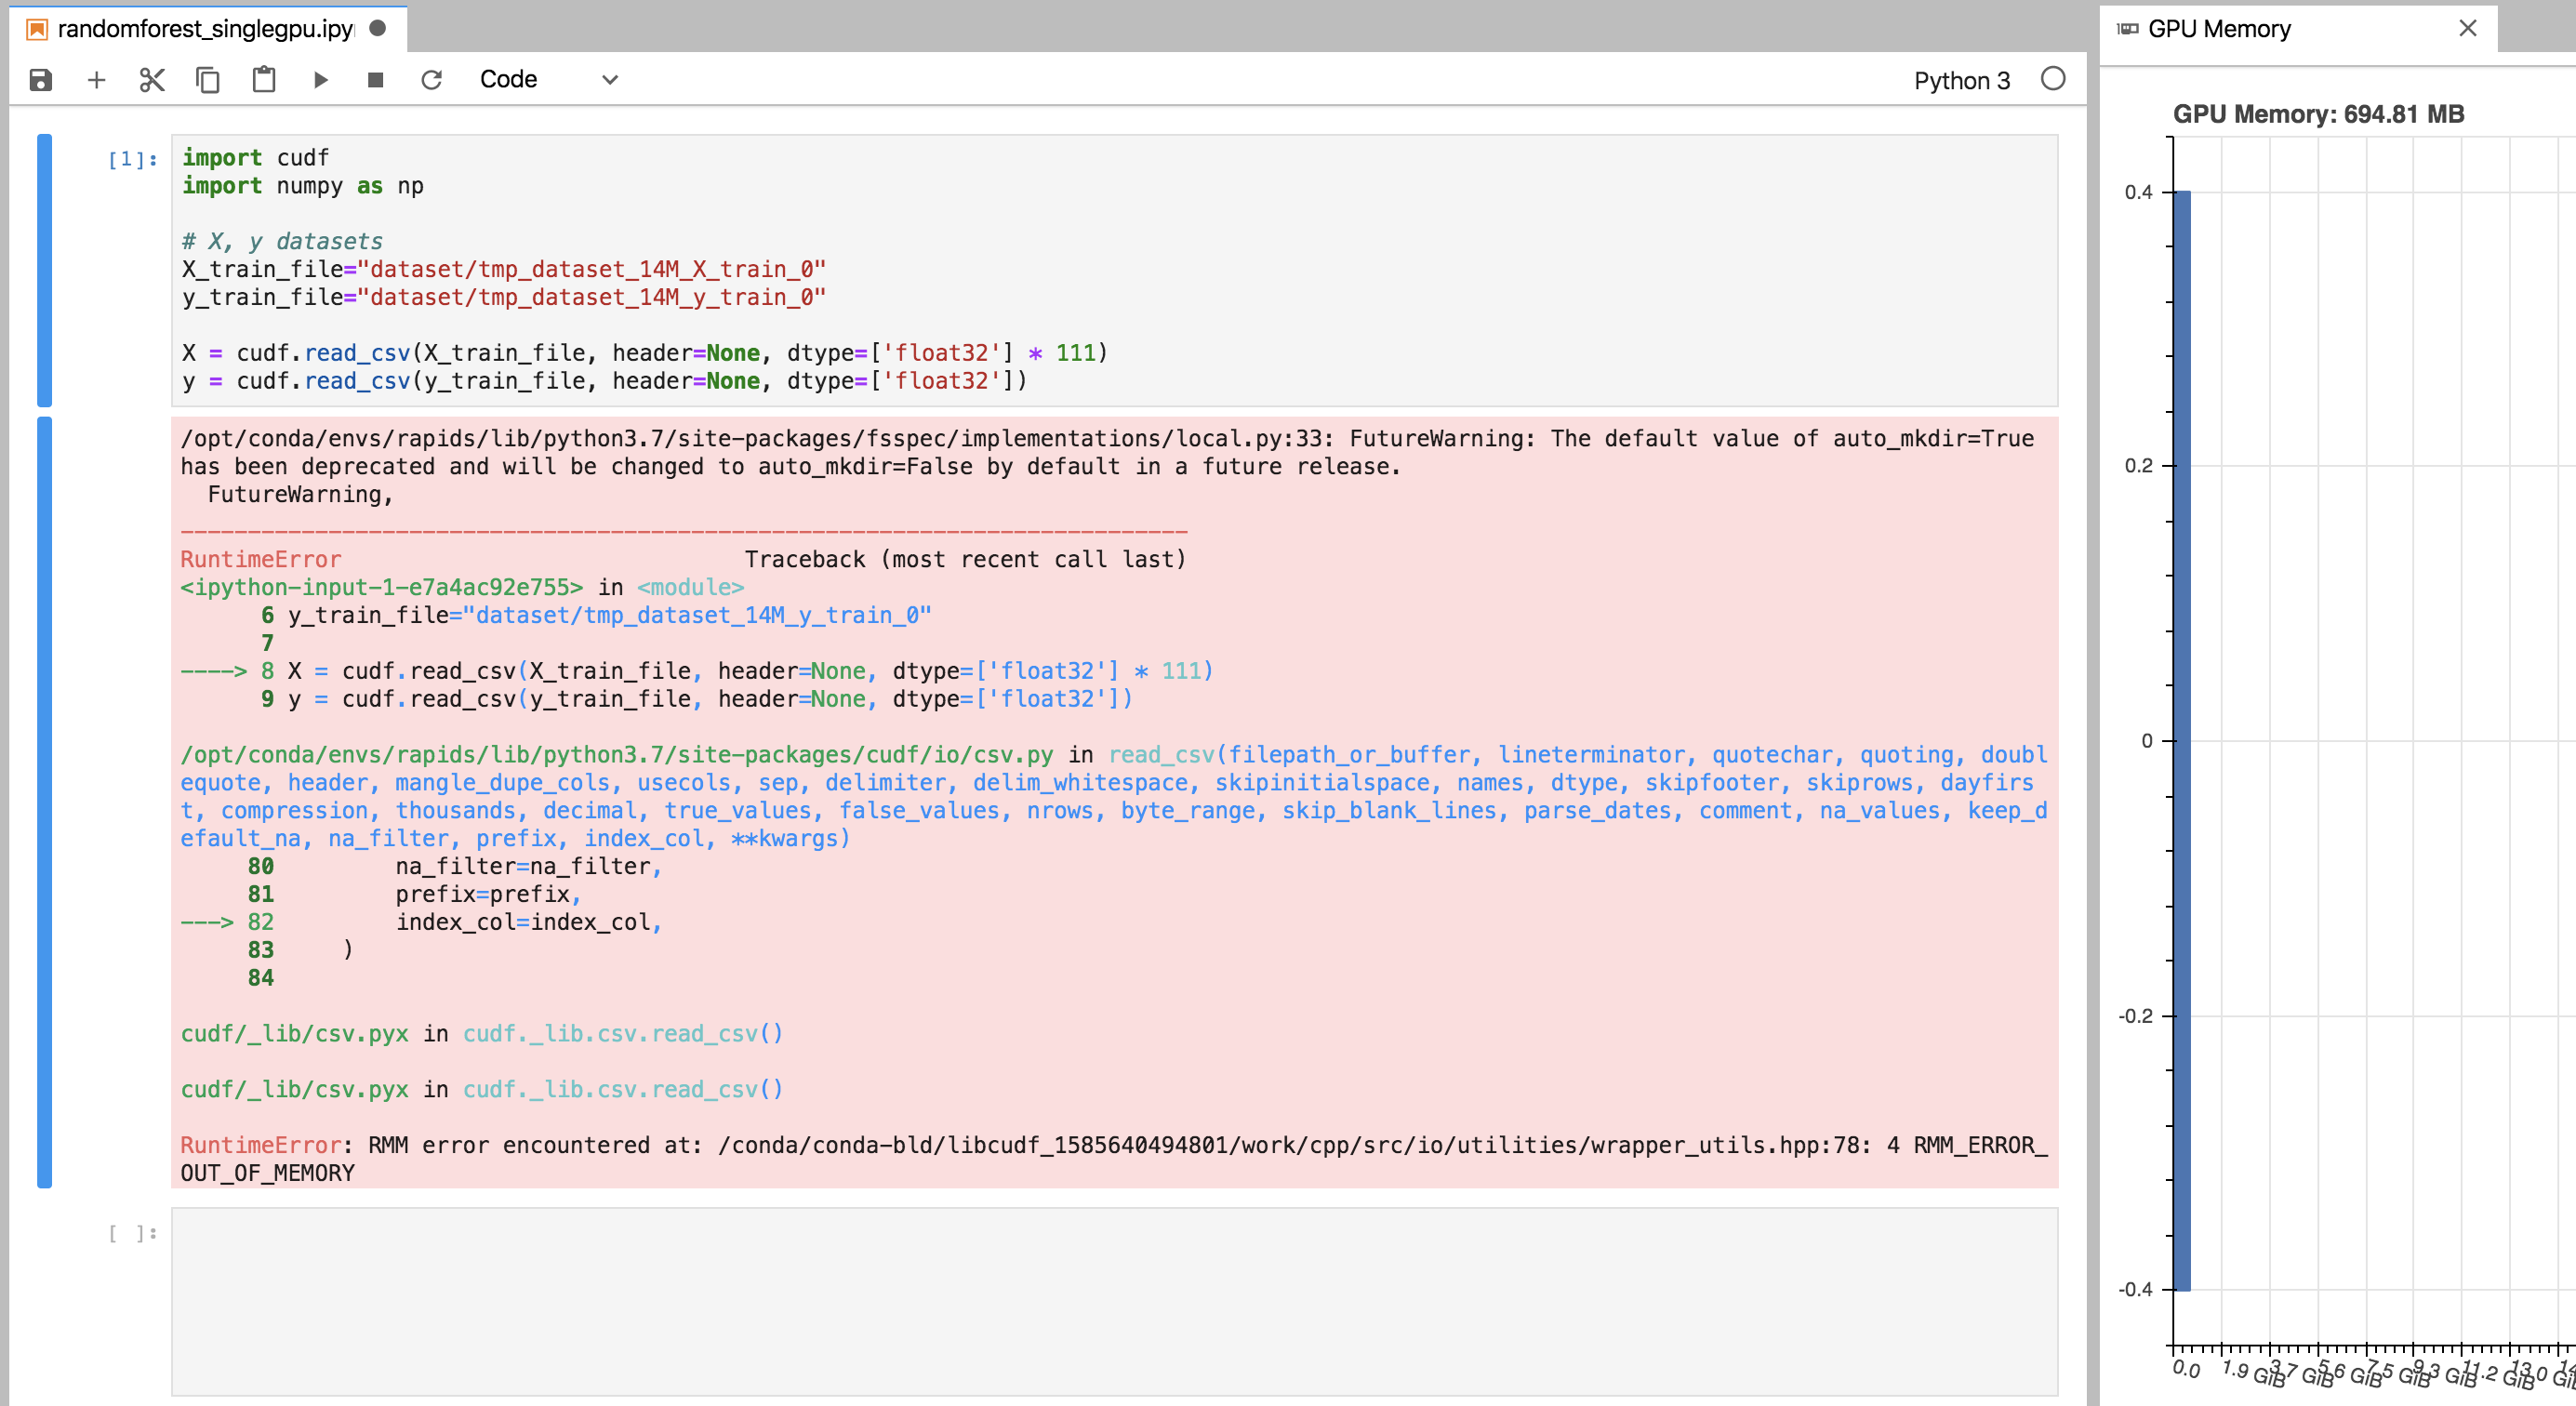Insert a new cell below with plus icon
Viewport: 2576px width, 1406px height.
(x=96, y=80)
